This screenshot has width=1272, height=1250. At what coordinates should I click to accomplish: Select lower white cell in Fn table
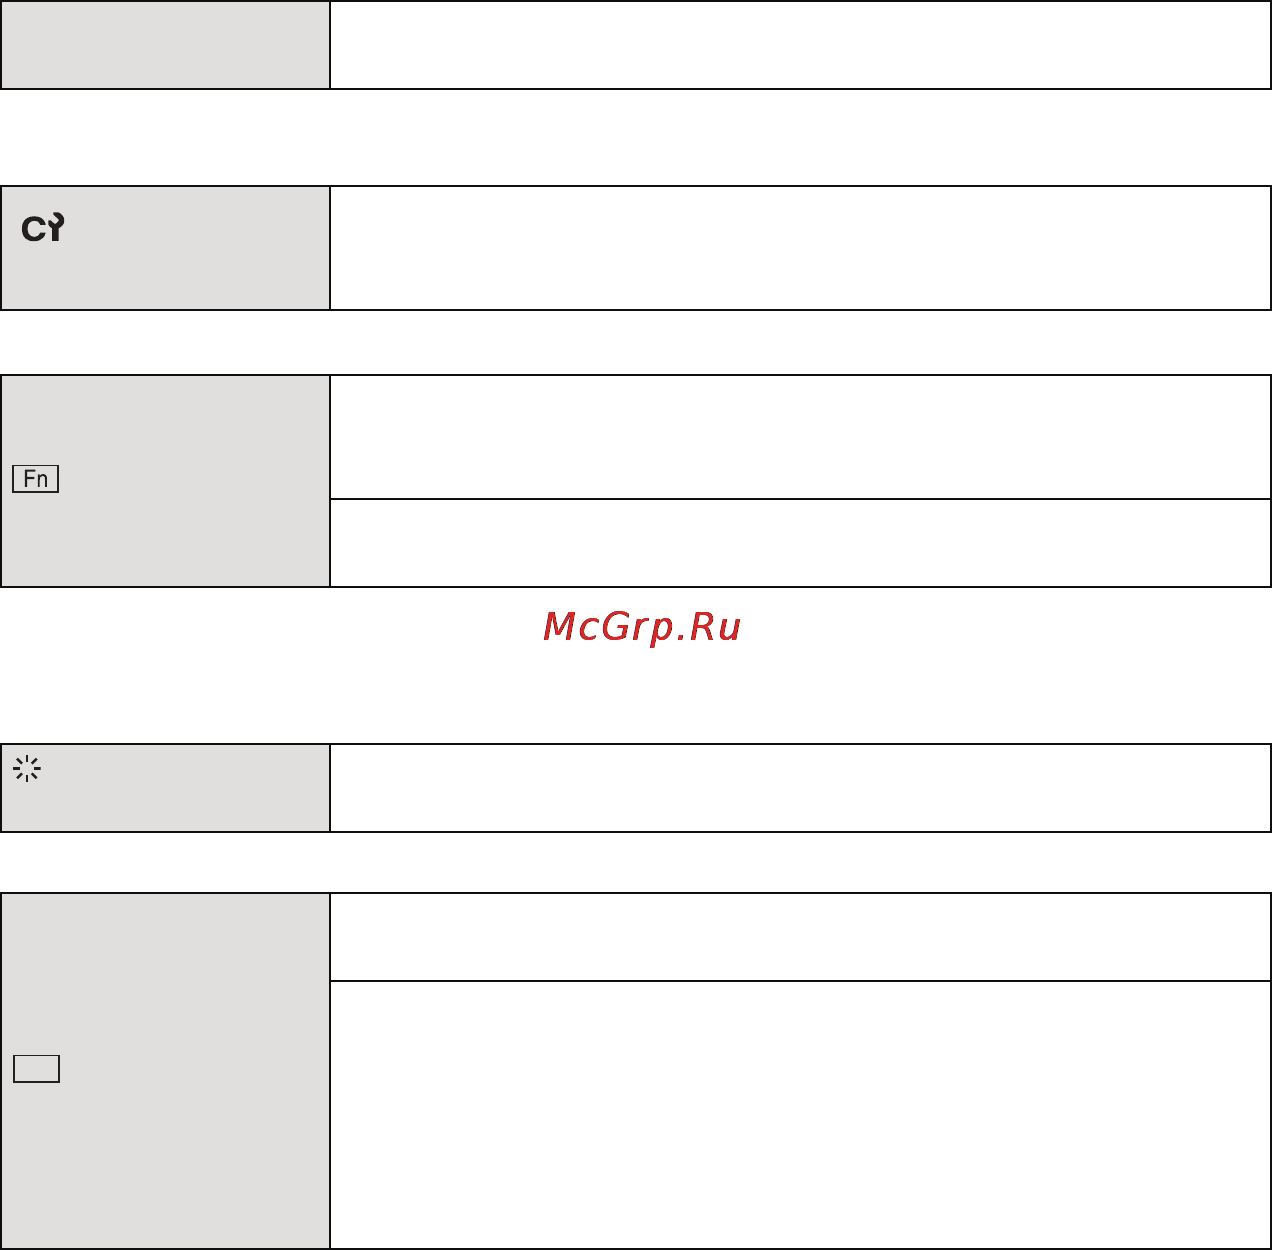[800, 543]
